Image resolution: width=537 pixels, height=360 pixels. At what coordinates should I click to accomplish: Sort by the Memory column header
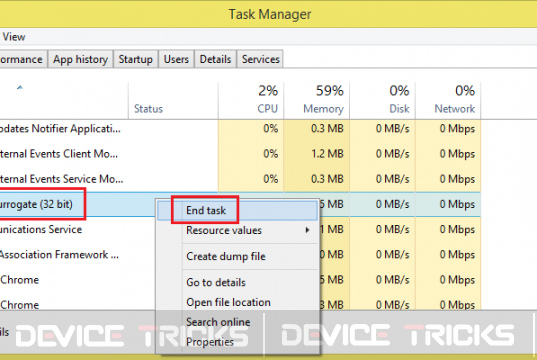tap(317, 100)
